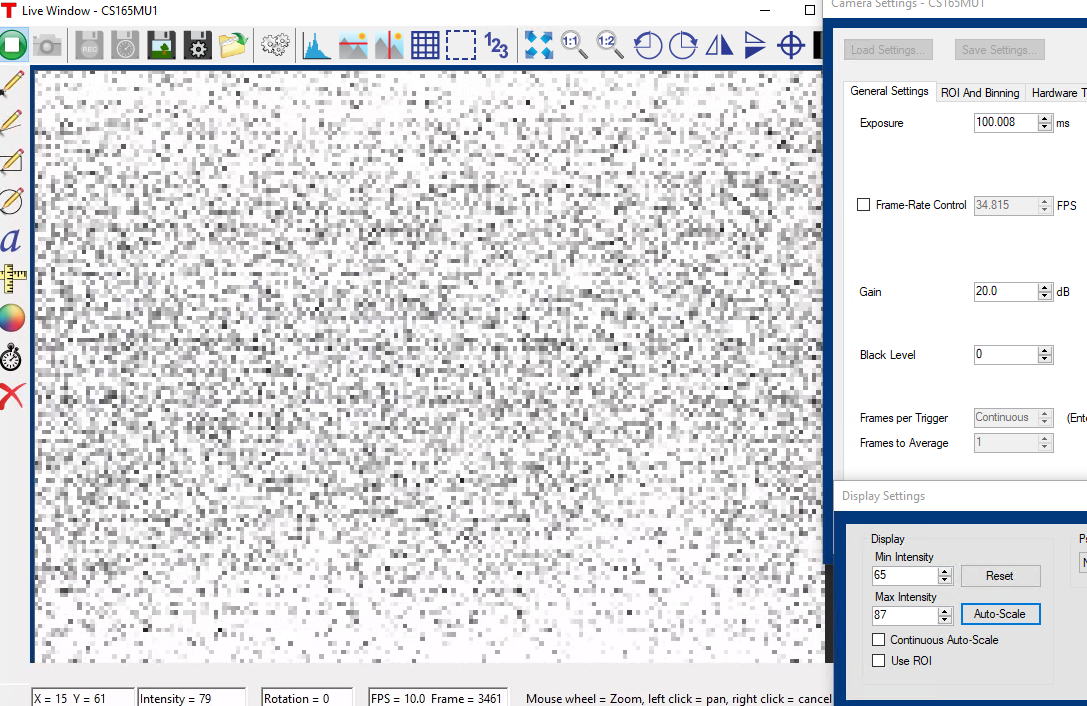Check the Use ROI checkbox
This screenshot has width=1087, height=706.
tap(878, 660)
